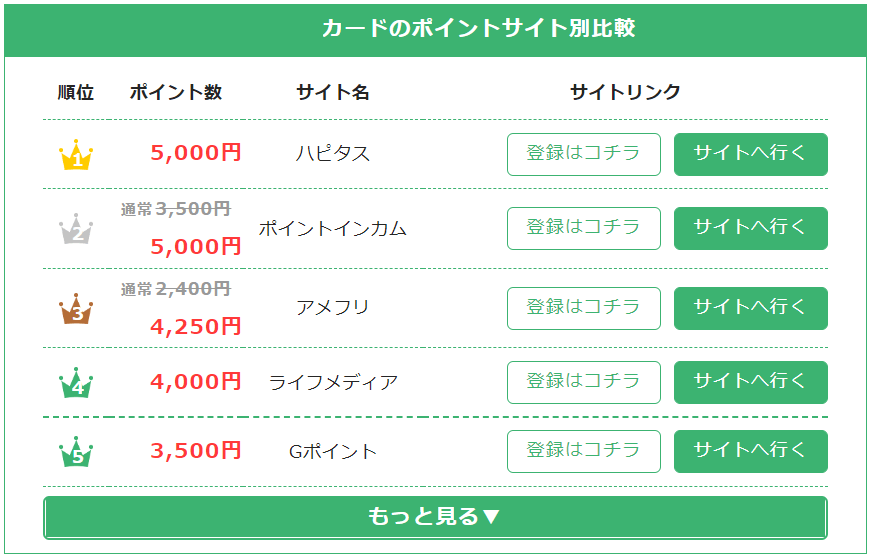Screen dimensions: 870x556
Task: Click the green rank 4 crown icon
Action: pyautogui.click(x=76, y=383)
